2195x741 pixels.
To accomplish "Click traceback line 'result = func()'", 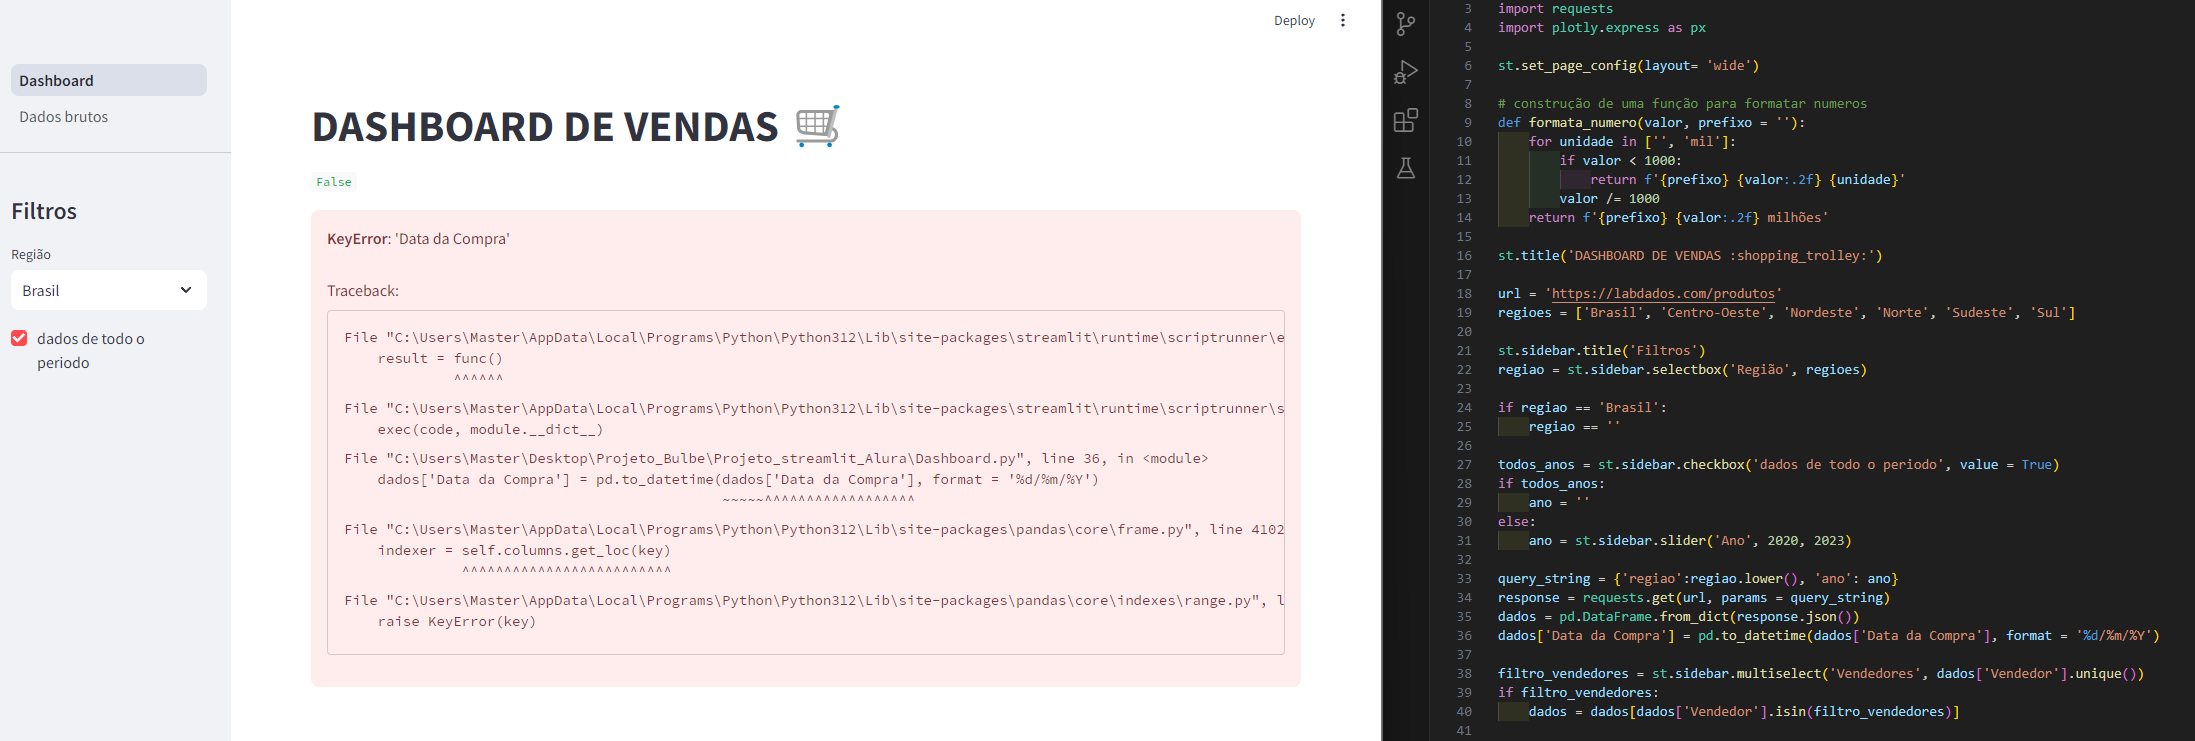I will pos(440,358).
